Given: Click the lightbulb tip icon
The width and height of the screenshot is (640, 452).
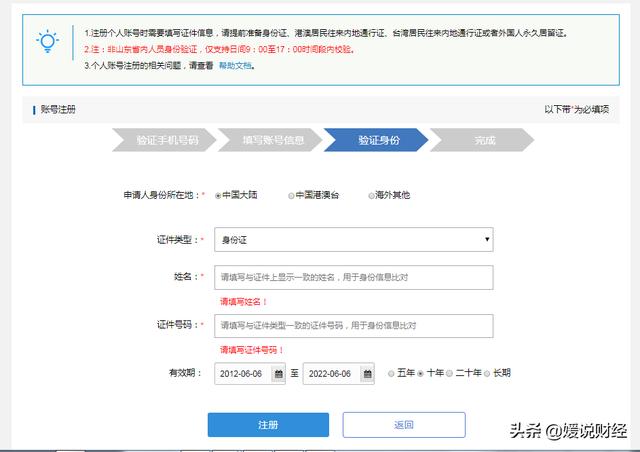Looking at the screenshot, I should [x=47, y=42].
